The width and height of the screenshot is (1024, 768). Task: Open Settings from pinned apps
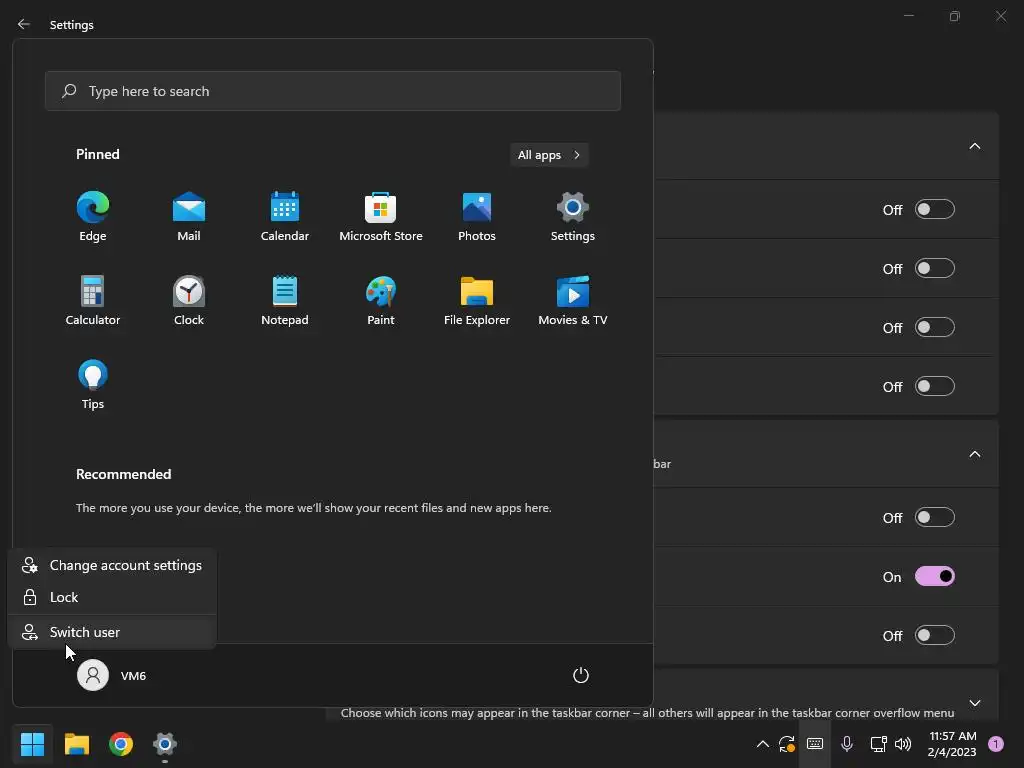click(x=573, y=216)
